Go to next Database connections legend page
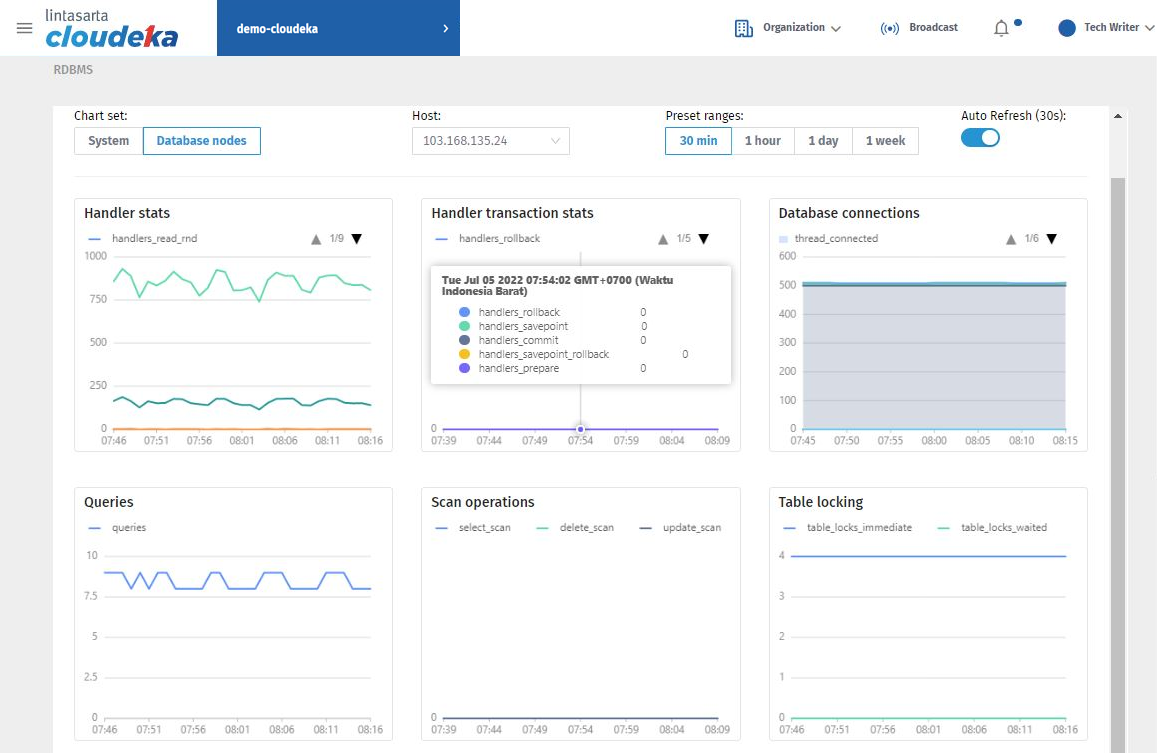1157x753 pixels. [1051, 239]
